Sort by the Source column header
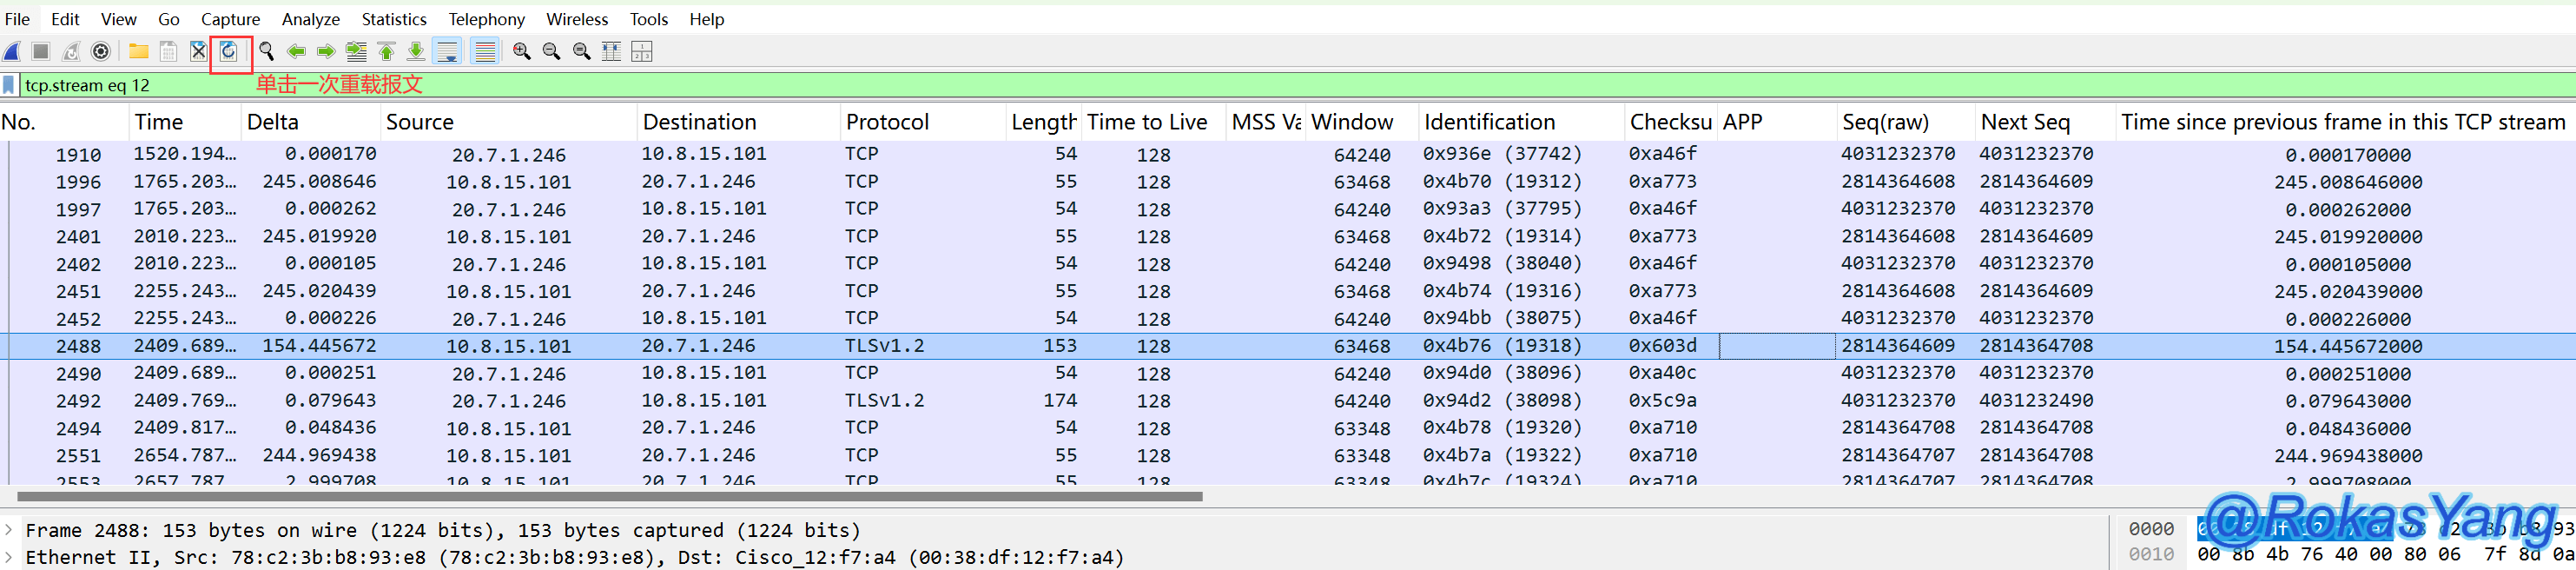2576x570 pixels. (420, 122)
